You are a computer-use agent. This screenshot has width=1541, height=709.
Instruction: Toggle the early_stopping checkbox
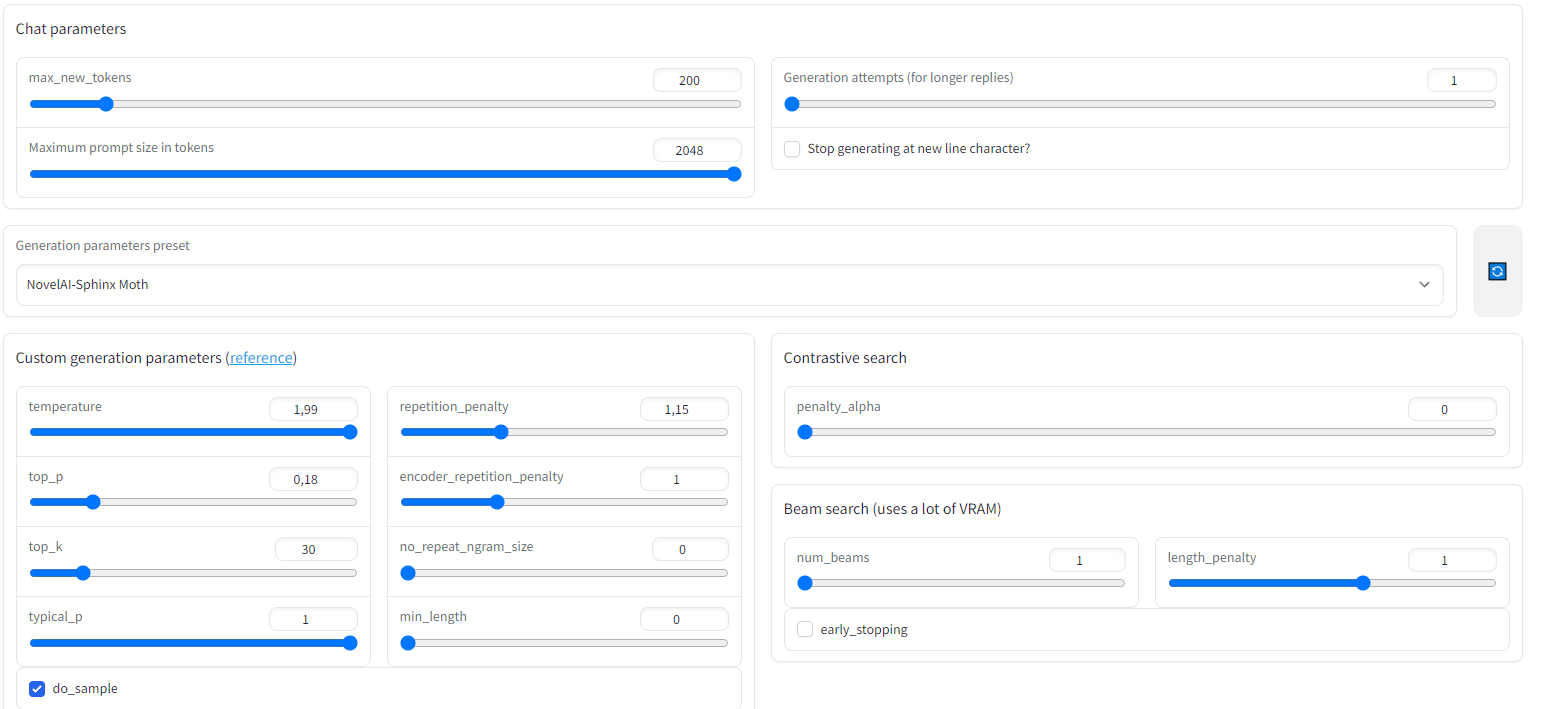point(805,629)
